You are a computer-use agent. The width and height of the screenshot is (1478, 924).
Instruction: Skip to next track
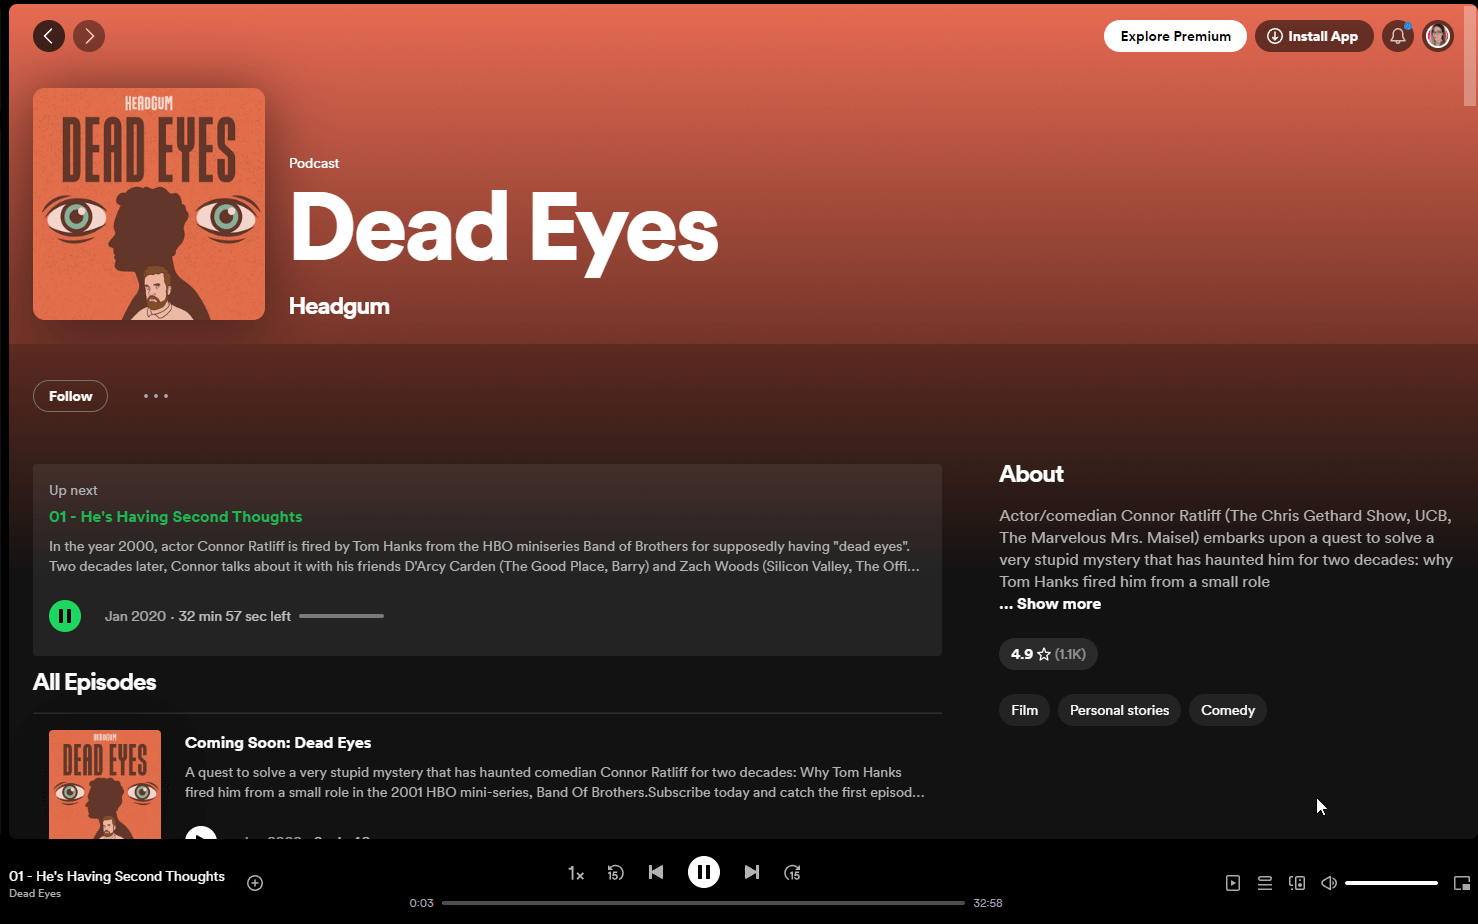pos(752,872)
